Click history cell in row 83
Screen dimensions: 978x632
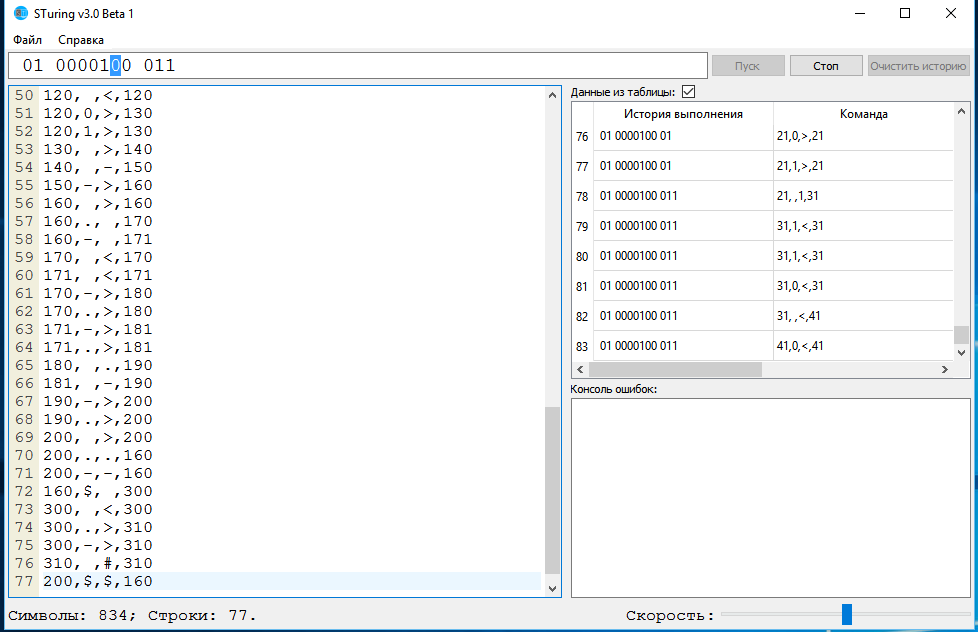point(683,346)
